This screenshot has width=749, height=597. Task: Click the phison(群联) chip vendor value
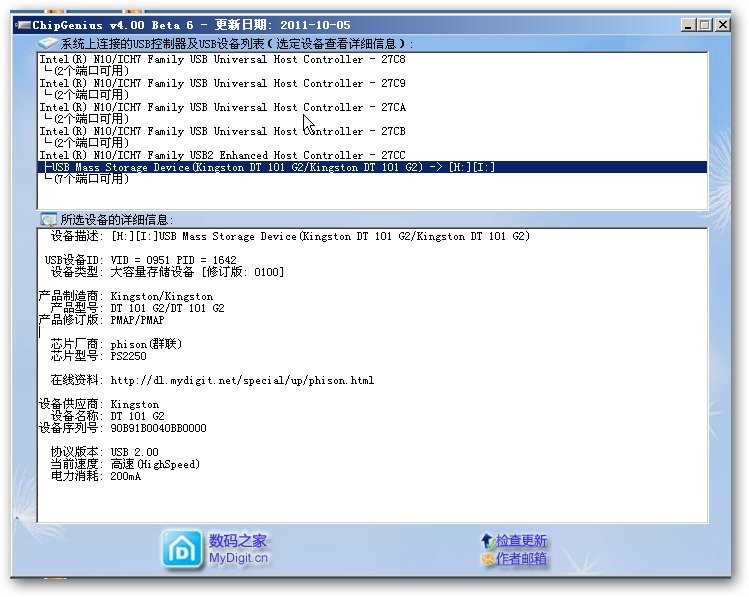[146, 344]
